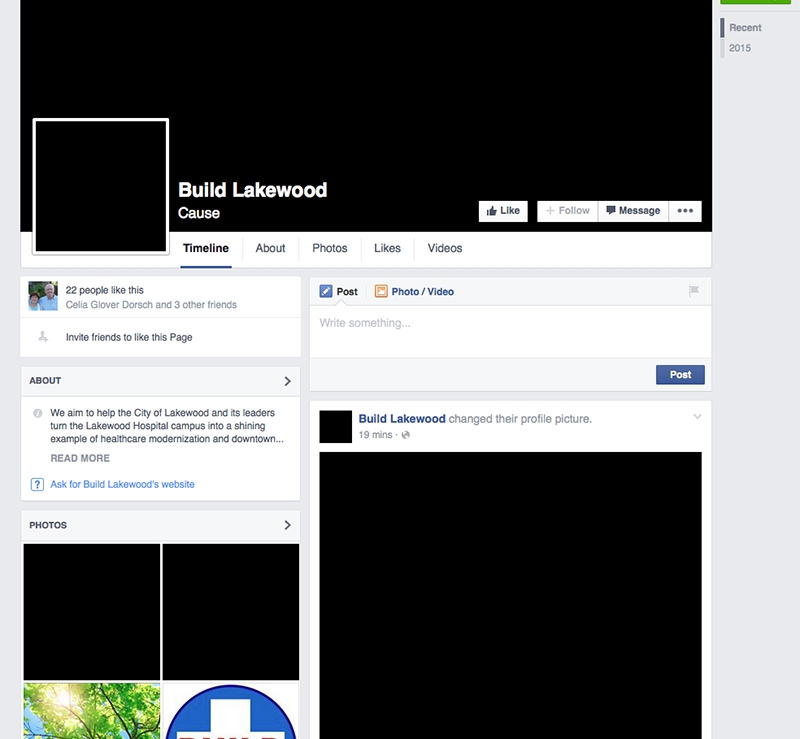This screenshot has height=739, width=800.
Task: Open the three-dots more options button
Action: [685, 211]
